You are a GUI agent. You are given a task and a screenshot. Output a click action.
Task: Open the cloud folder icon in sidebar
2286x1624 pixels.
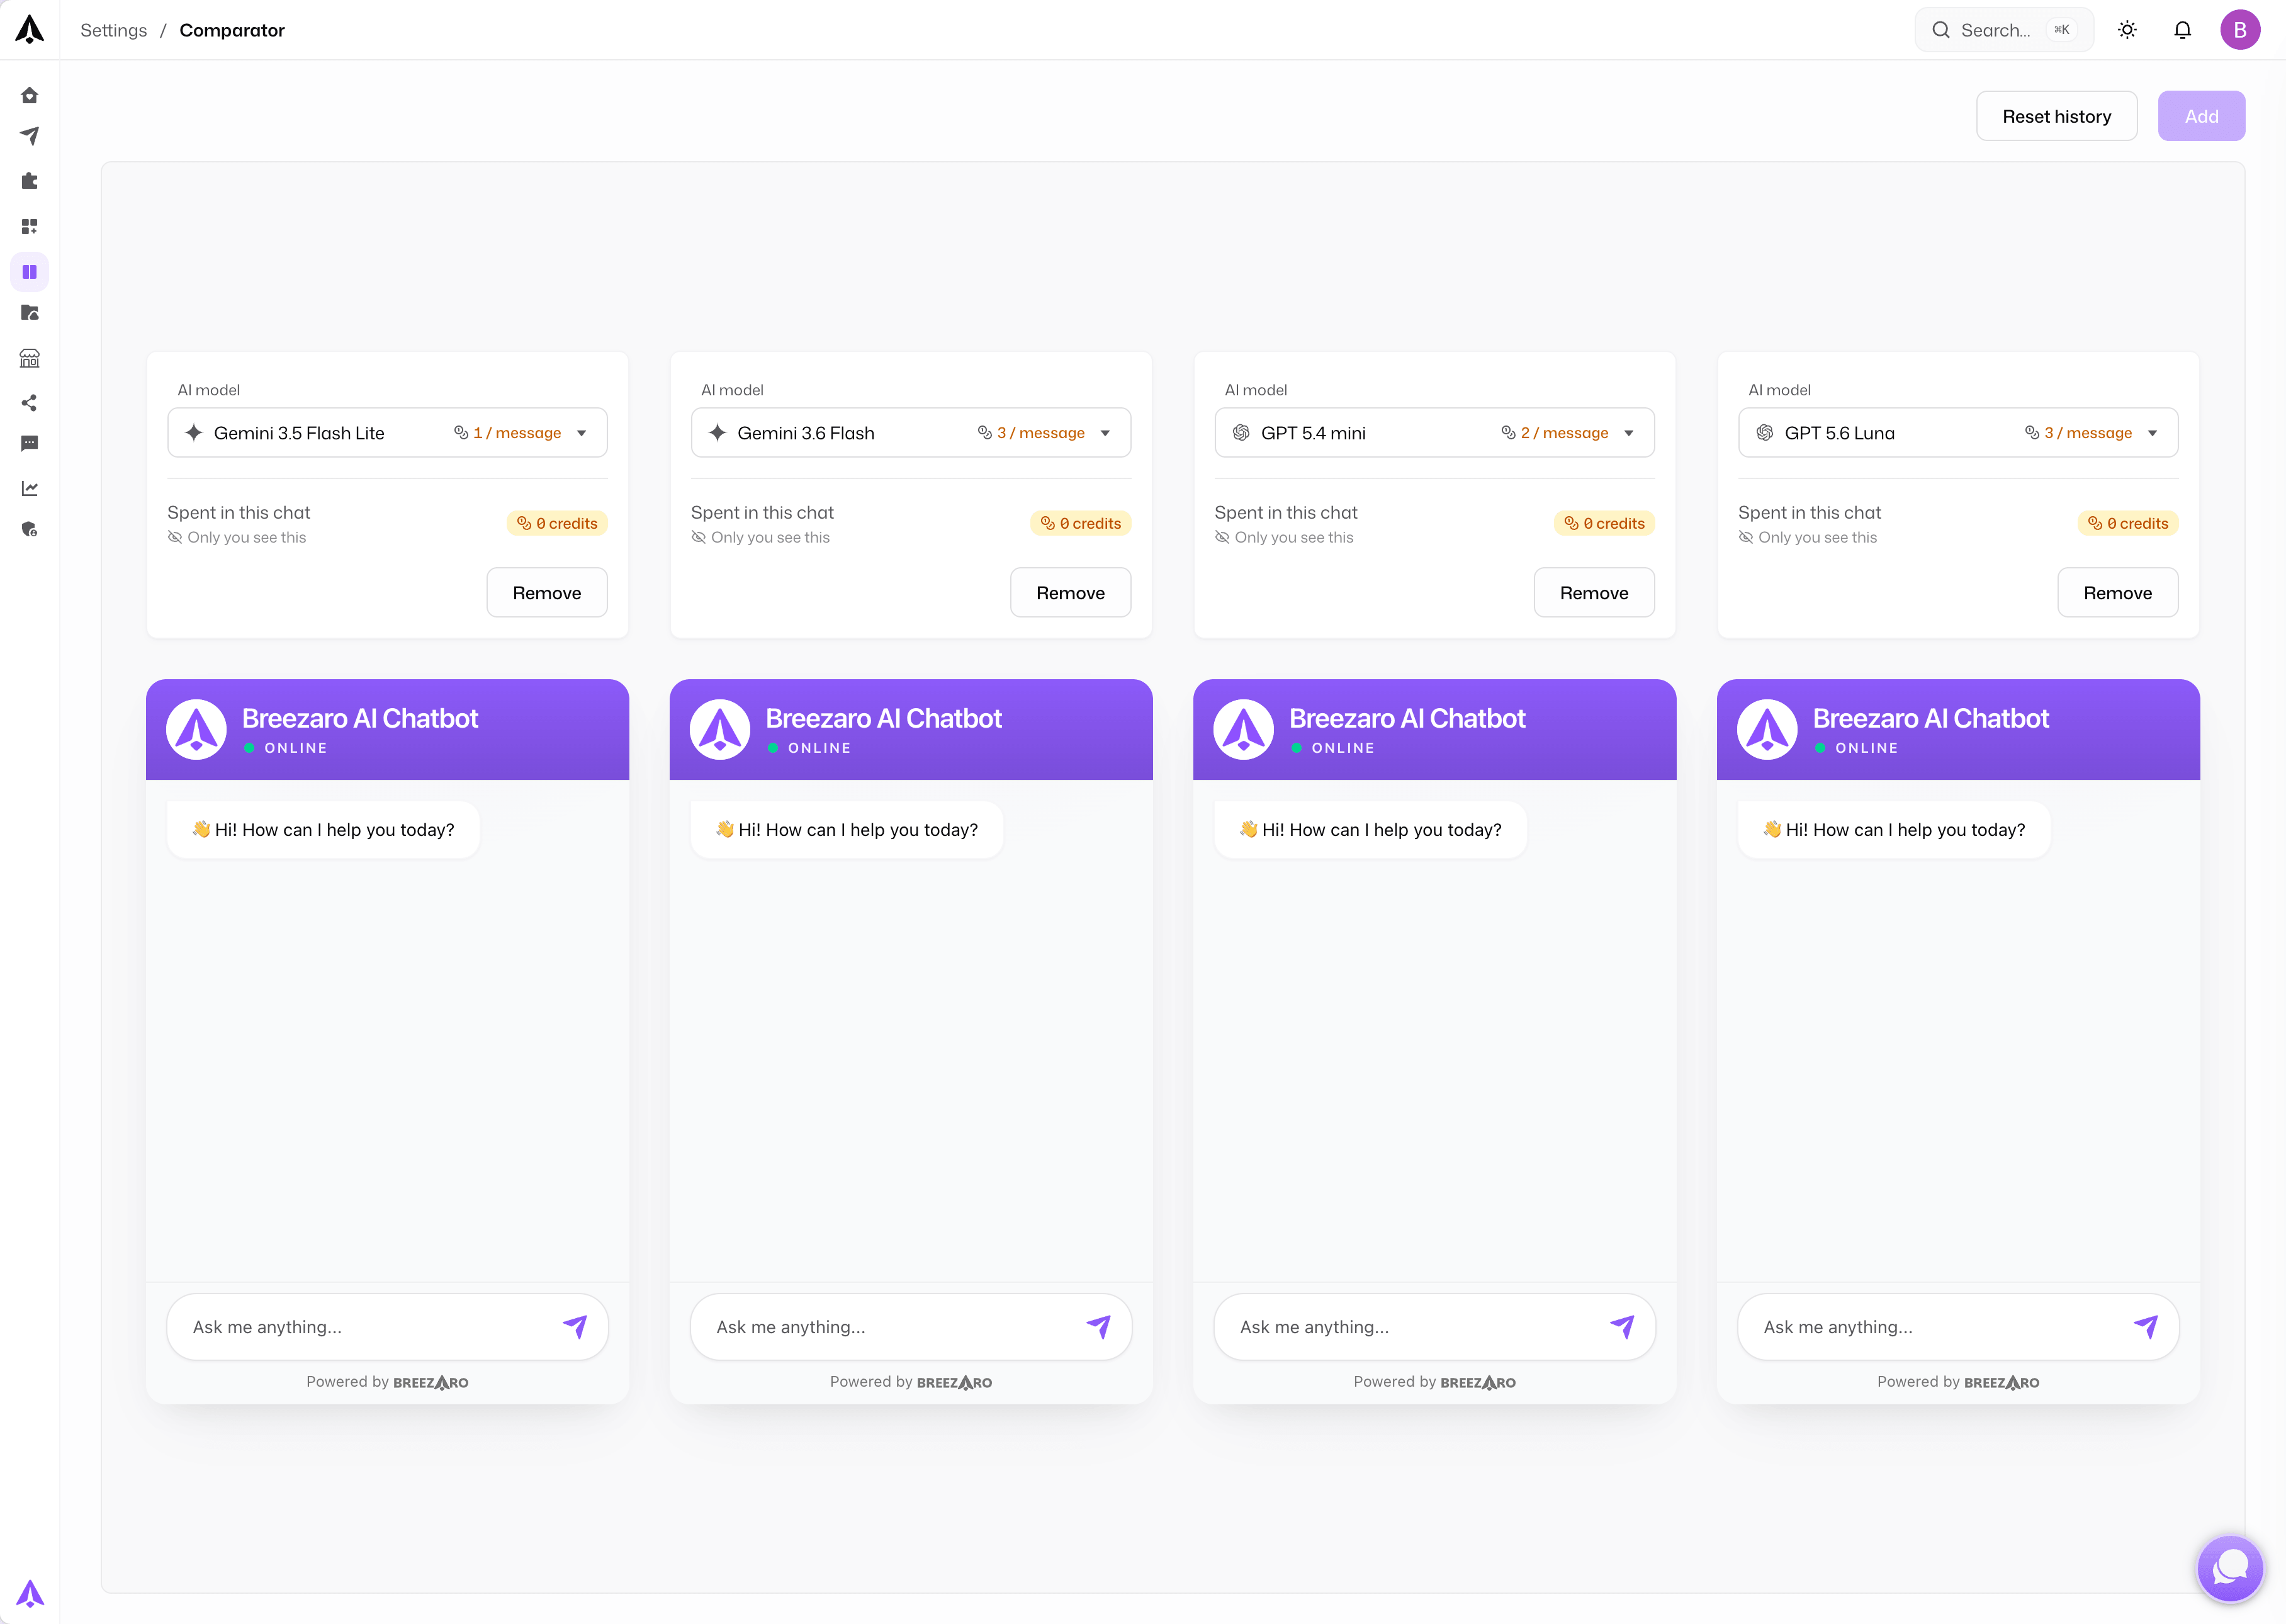29,313
